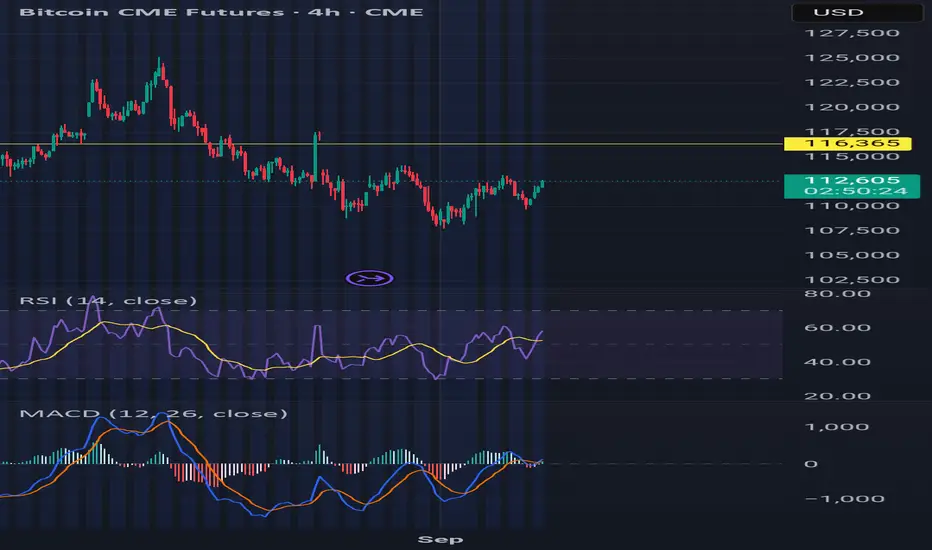Viewport: 932px width, 550px height.
Task: Click the 125,000 price axis label
Action: [852, 58]
